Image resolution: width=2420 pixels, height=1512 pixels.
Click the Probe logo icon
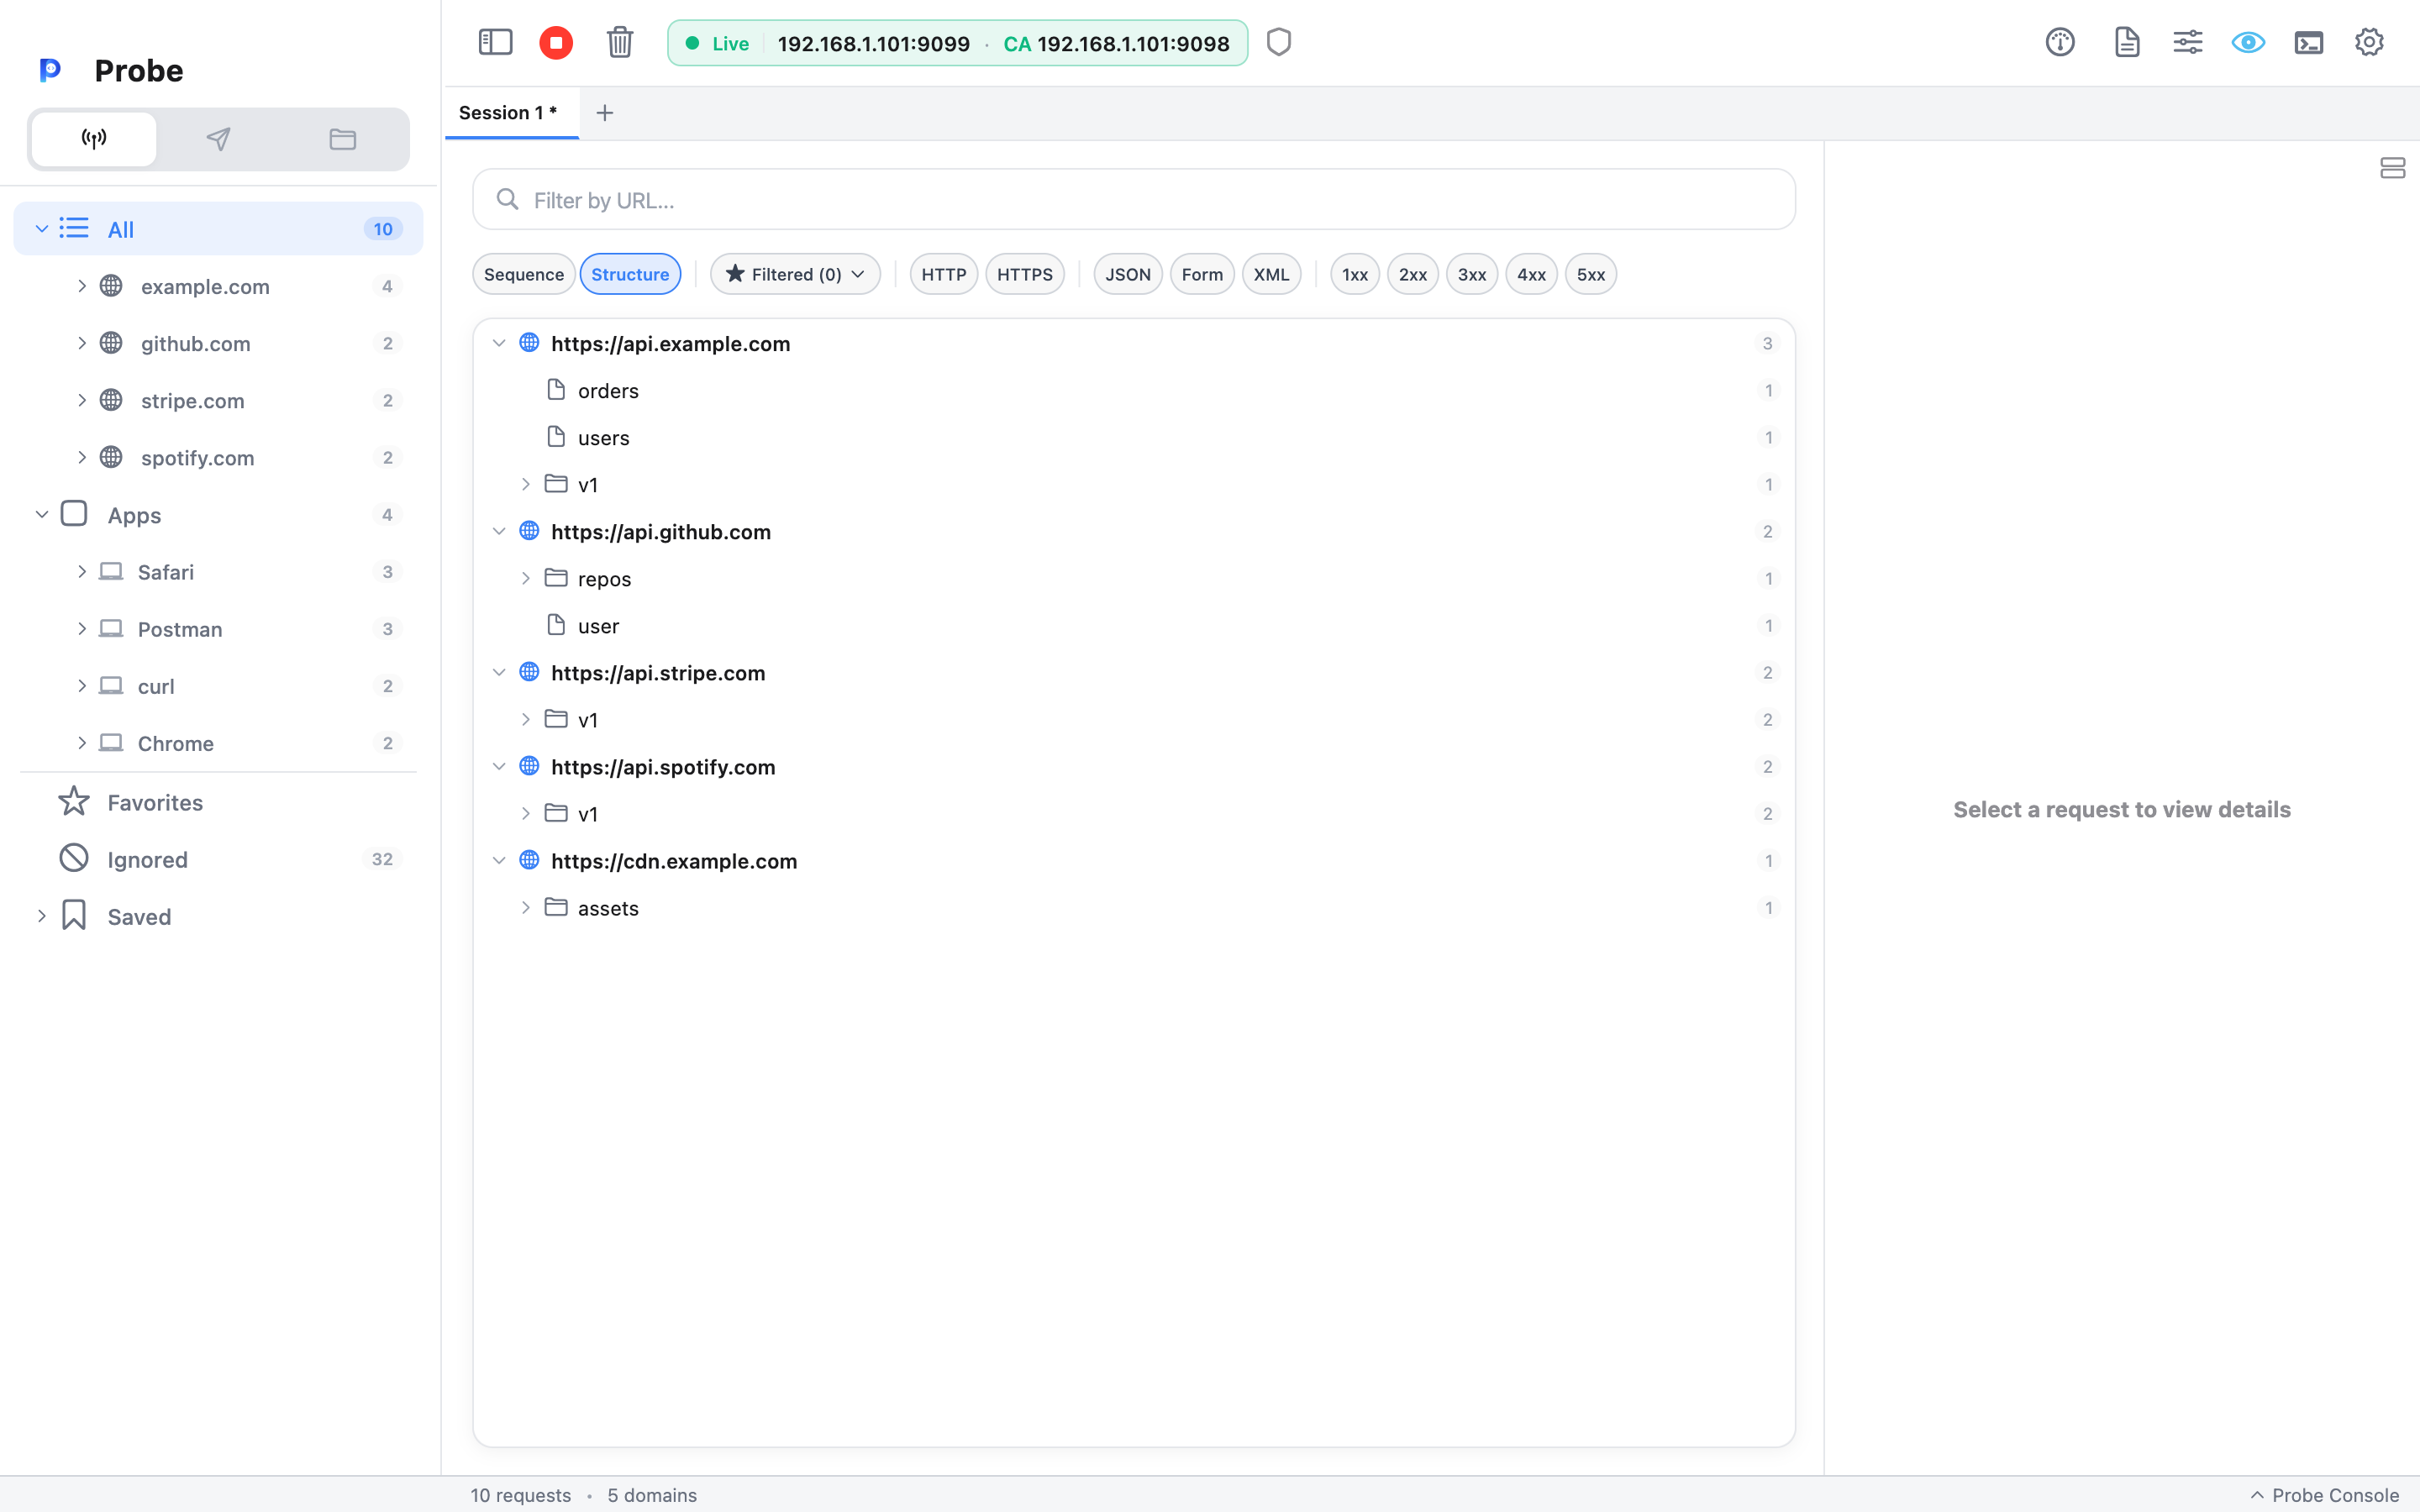tap(50, 70)
